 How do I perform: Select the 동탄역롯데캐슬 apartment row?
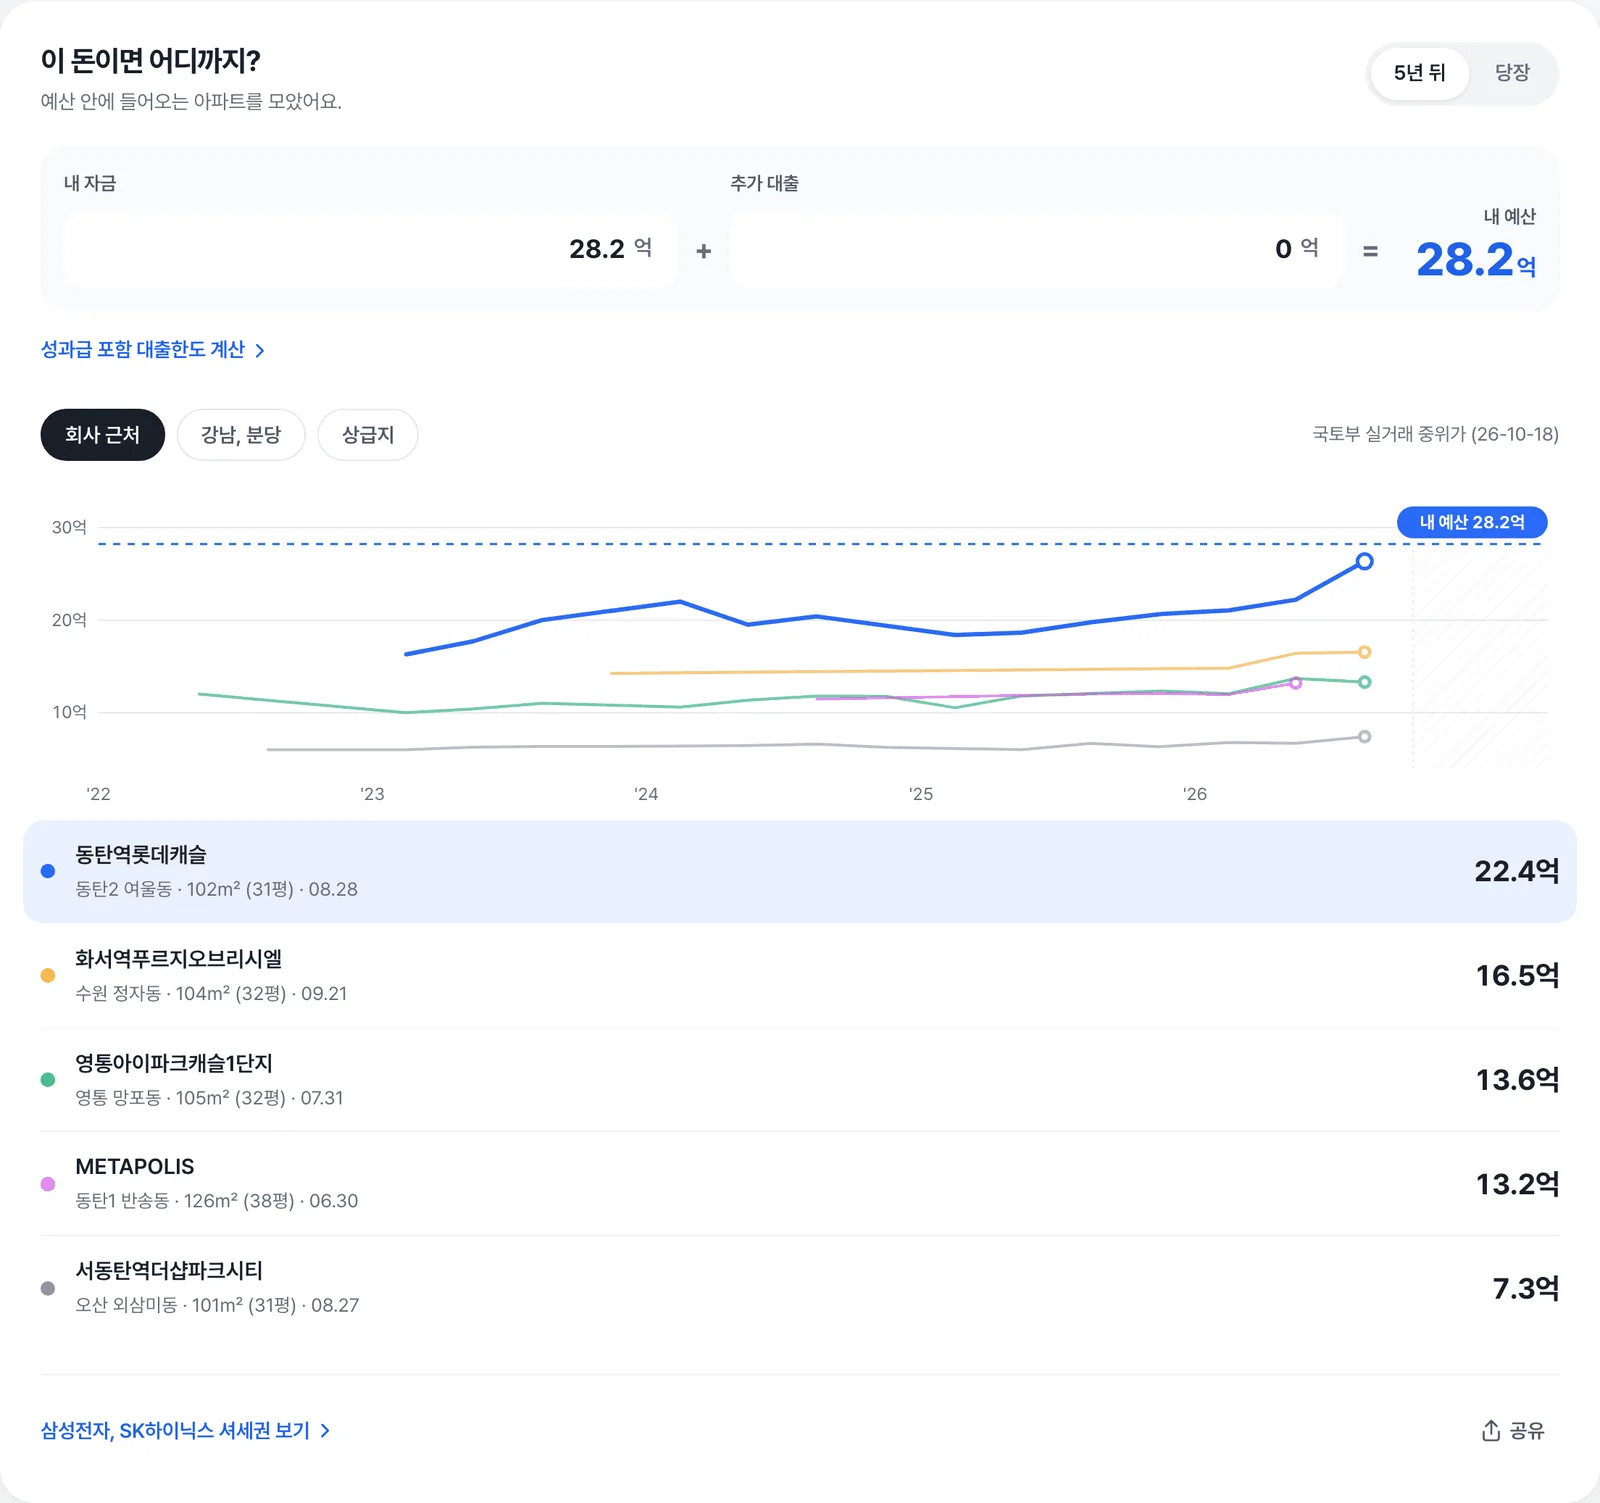point(800,872)
